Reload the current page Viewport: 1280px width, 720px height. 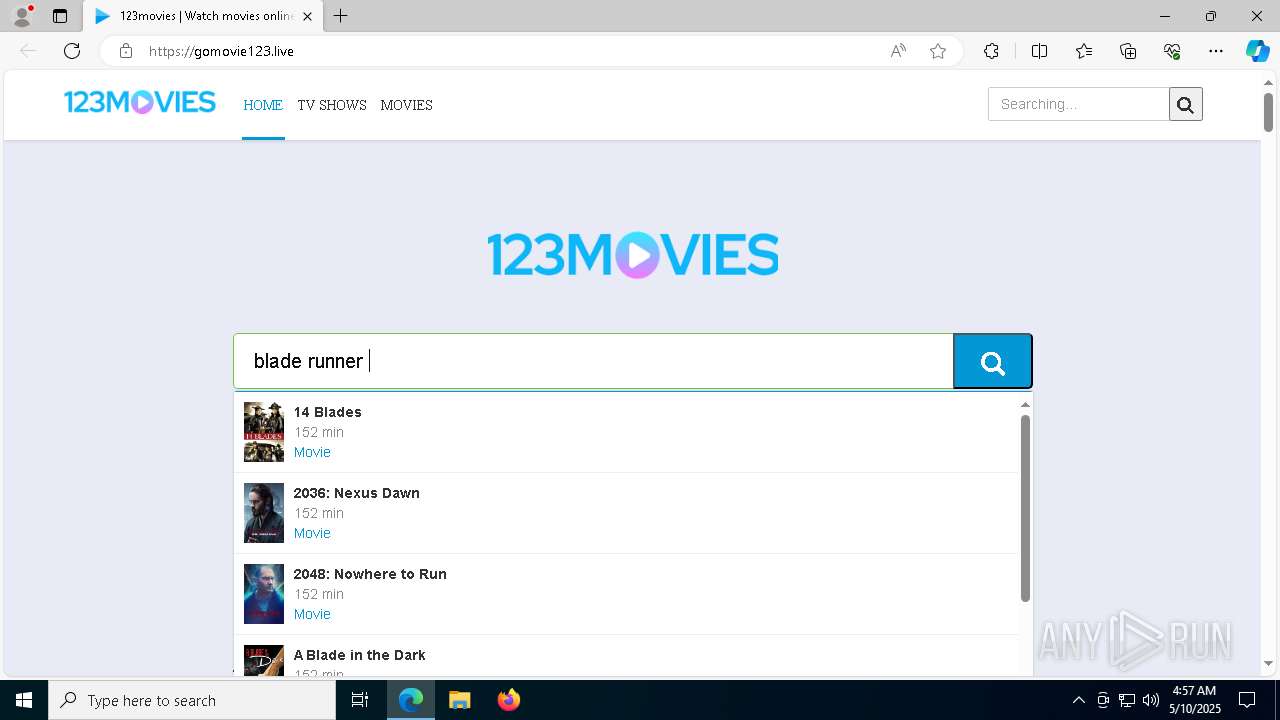(72, 51)
